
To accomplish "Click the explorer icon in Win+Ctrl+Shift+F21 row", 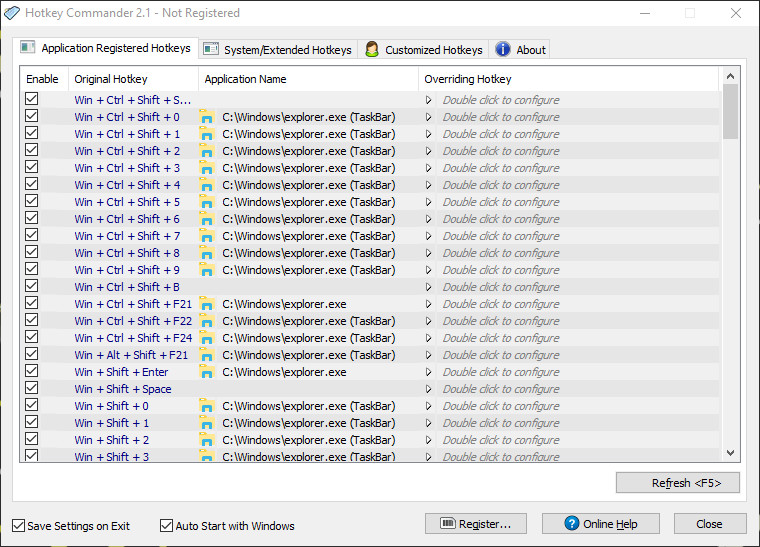I will coord(206,304).
